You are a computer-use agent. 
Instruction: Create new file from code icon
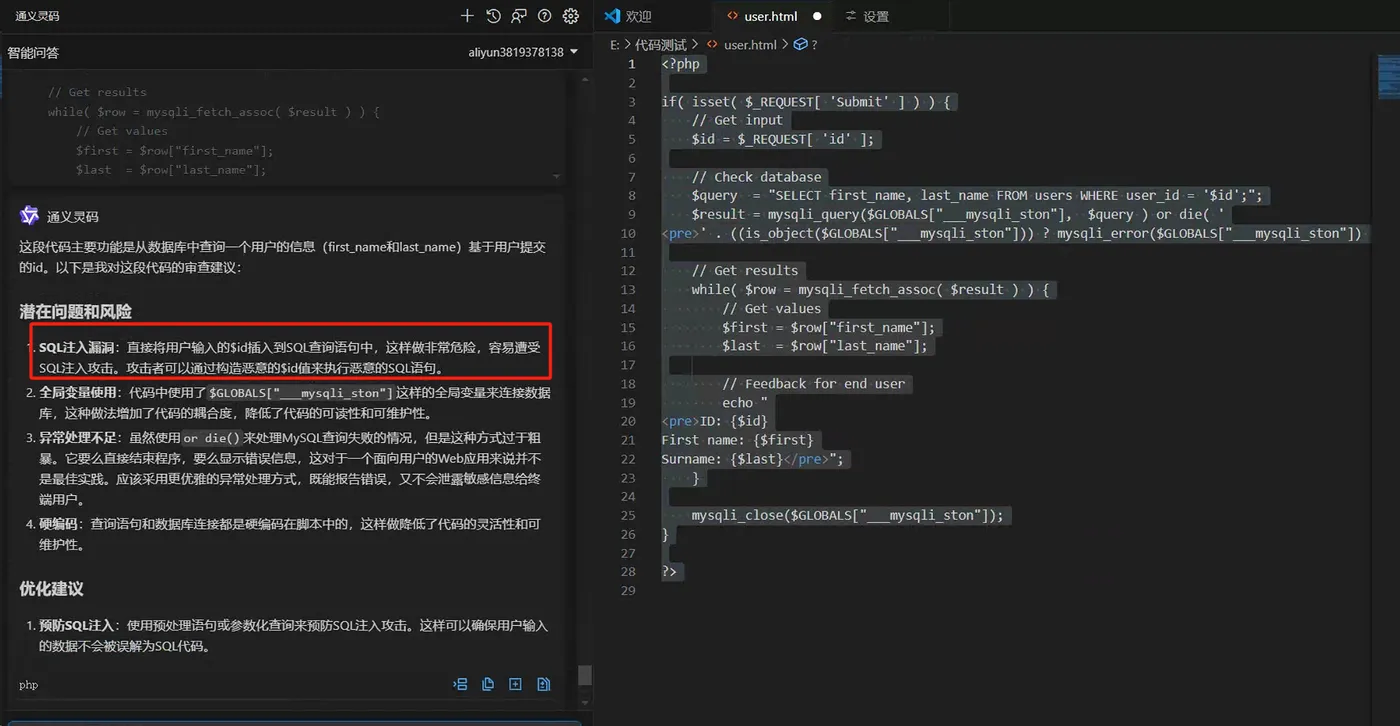click(x=515, y=684)
